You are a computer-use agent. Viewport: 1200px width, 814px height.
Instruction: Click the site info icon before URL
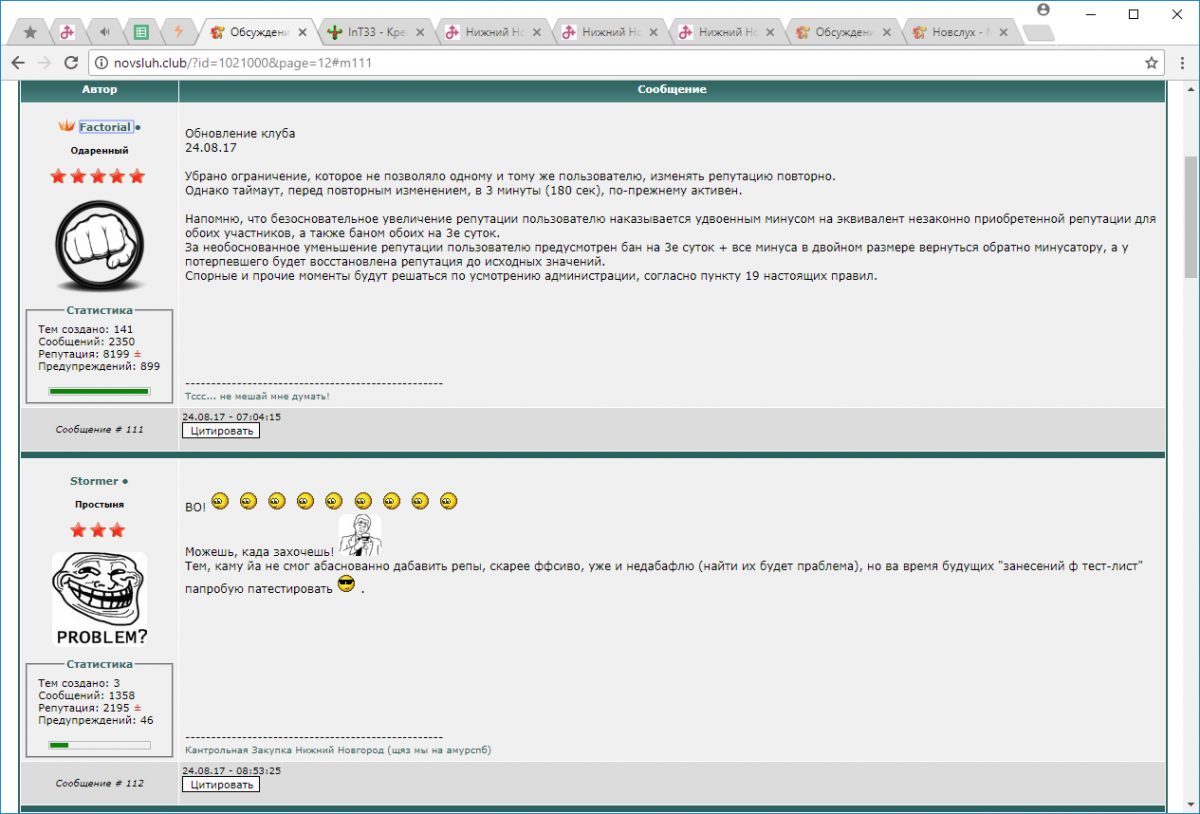(x=101, y=62)
